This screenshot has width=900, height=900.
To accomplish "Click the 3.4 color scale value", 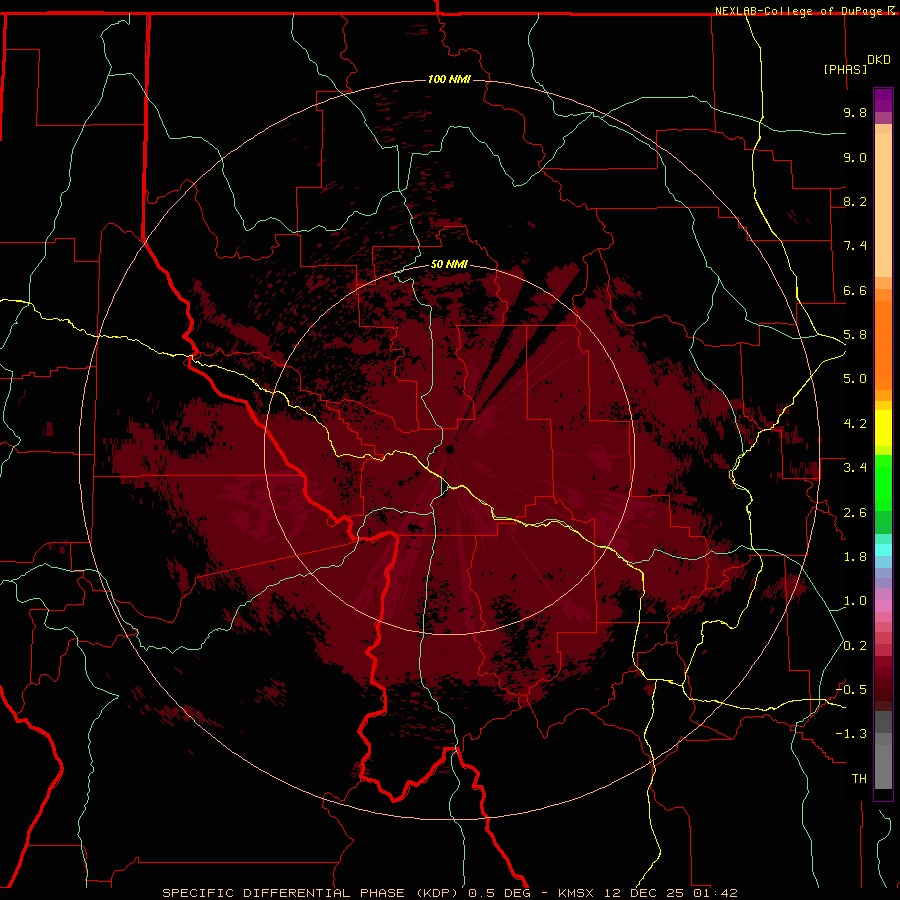I will pyautogui.click(x=855, y=468).
